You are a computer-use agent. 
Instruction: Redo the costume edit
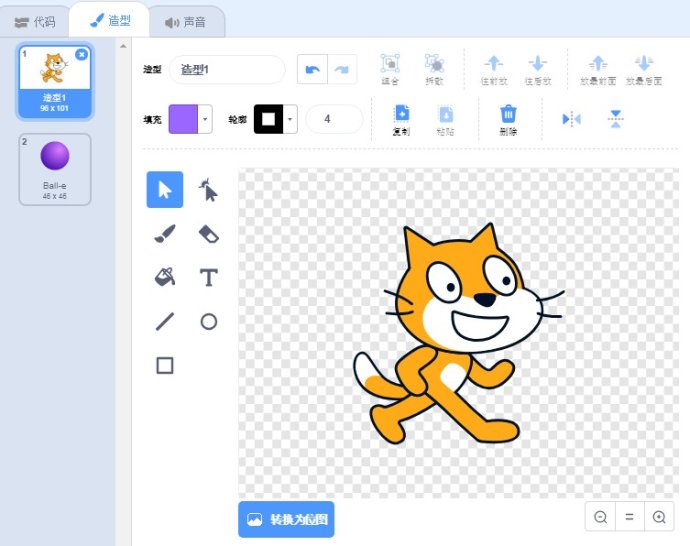click(342, 69)
